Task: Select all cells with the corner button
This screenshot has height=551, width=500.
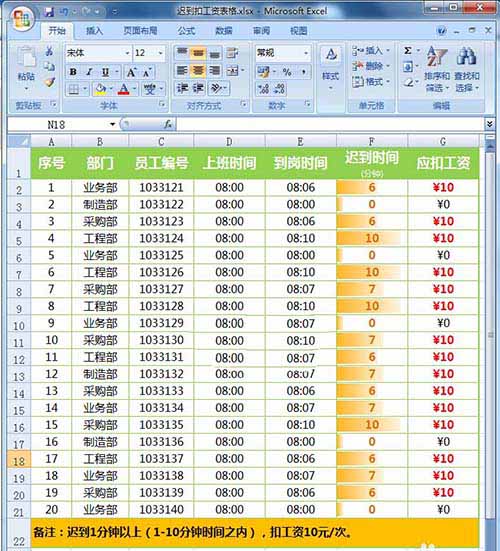Action: 19,142
